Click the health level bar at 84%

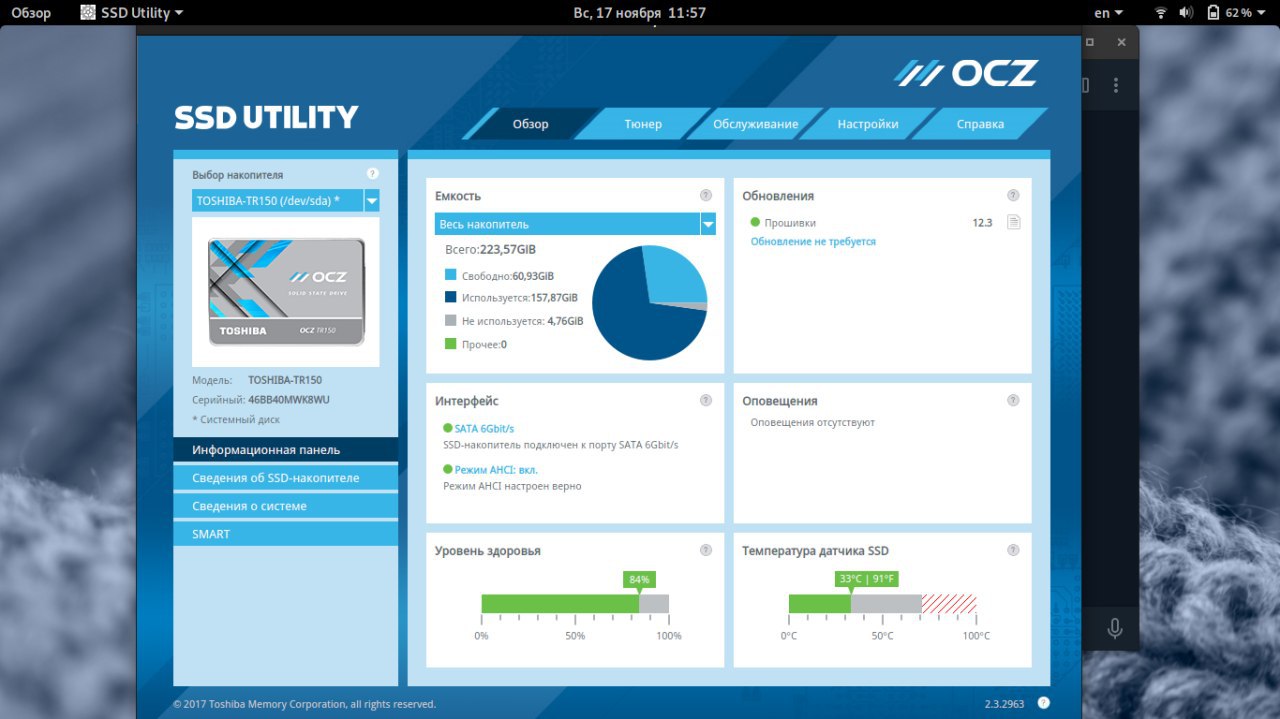(x=575, y=603)
